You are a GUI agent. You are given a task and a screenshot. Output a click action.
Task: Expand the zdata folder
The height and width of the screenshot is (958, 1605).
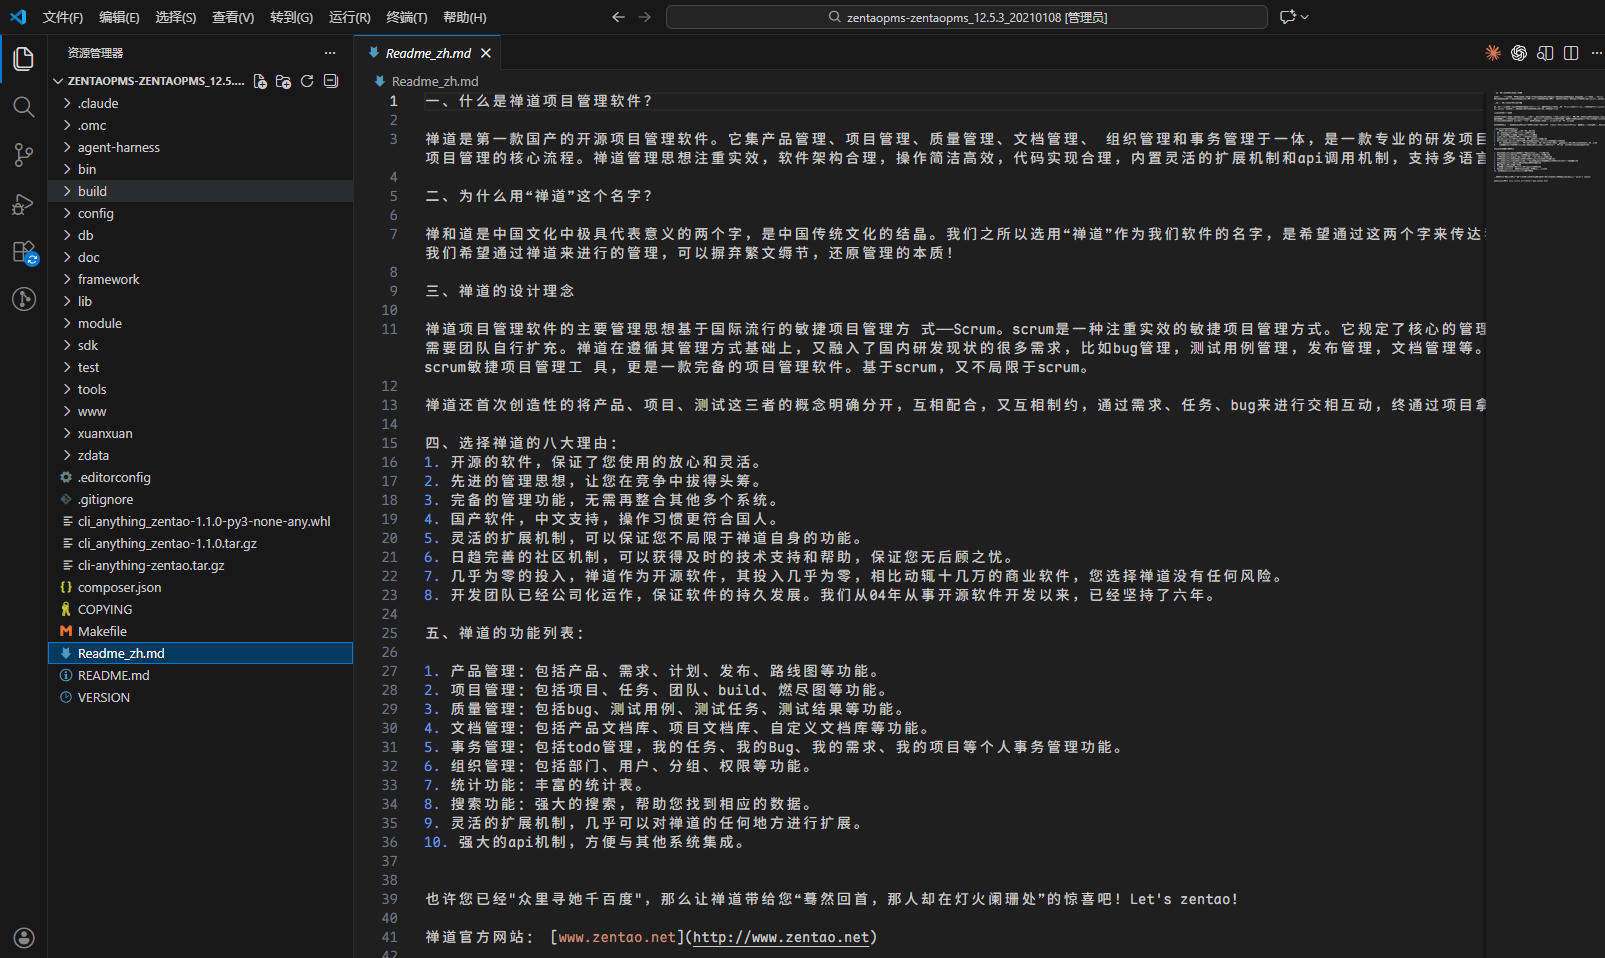click(67, 455)
